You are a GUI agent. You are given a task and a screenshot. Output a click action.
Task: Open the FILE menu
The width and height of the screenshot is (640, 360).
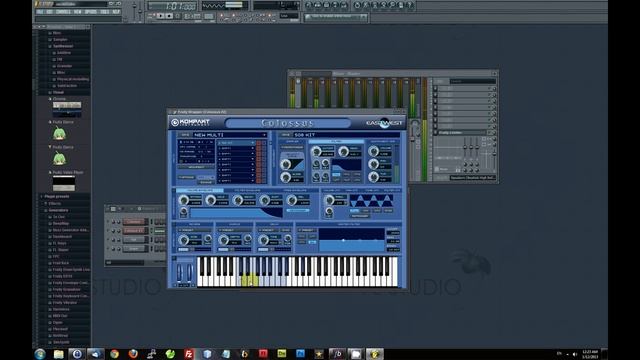pos(40,12)
